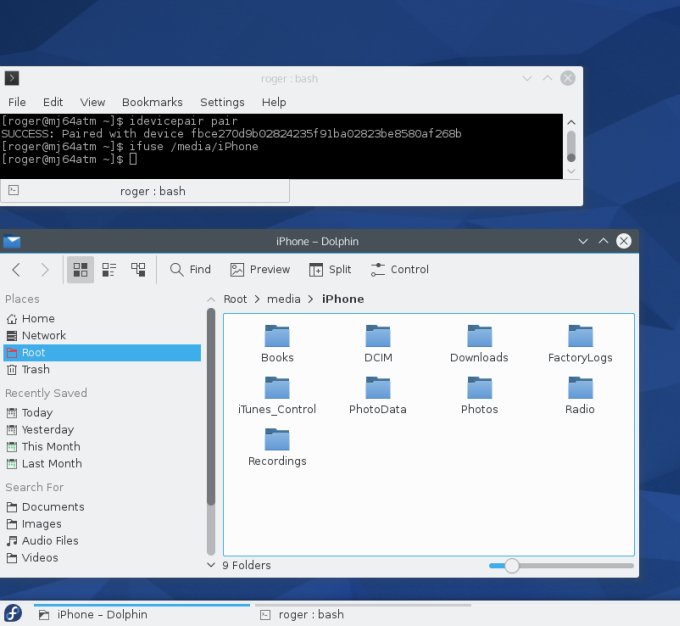Screen dimensions: 680x626
Task: Open the DCIM folder icon
Action: [377, 336]
